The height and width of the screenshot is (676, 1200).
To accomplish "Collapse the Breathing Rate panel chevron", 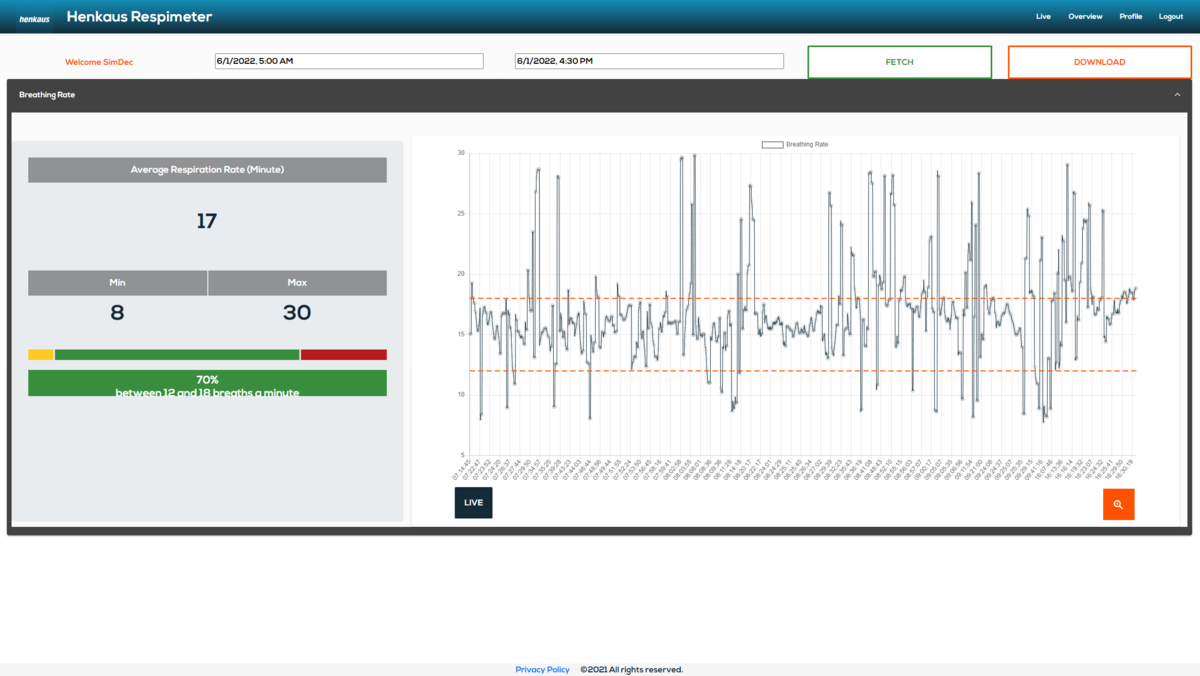I will coord(1176,94).
